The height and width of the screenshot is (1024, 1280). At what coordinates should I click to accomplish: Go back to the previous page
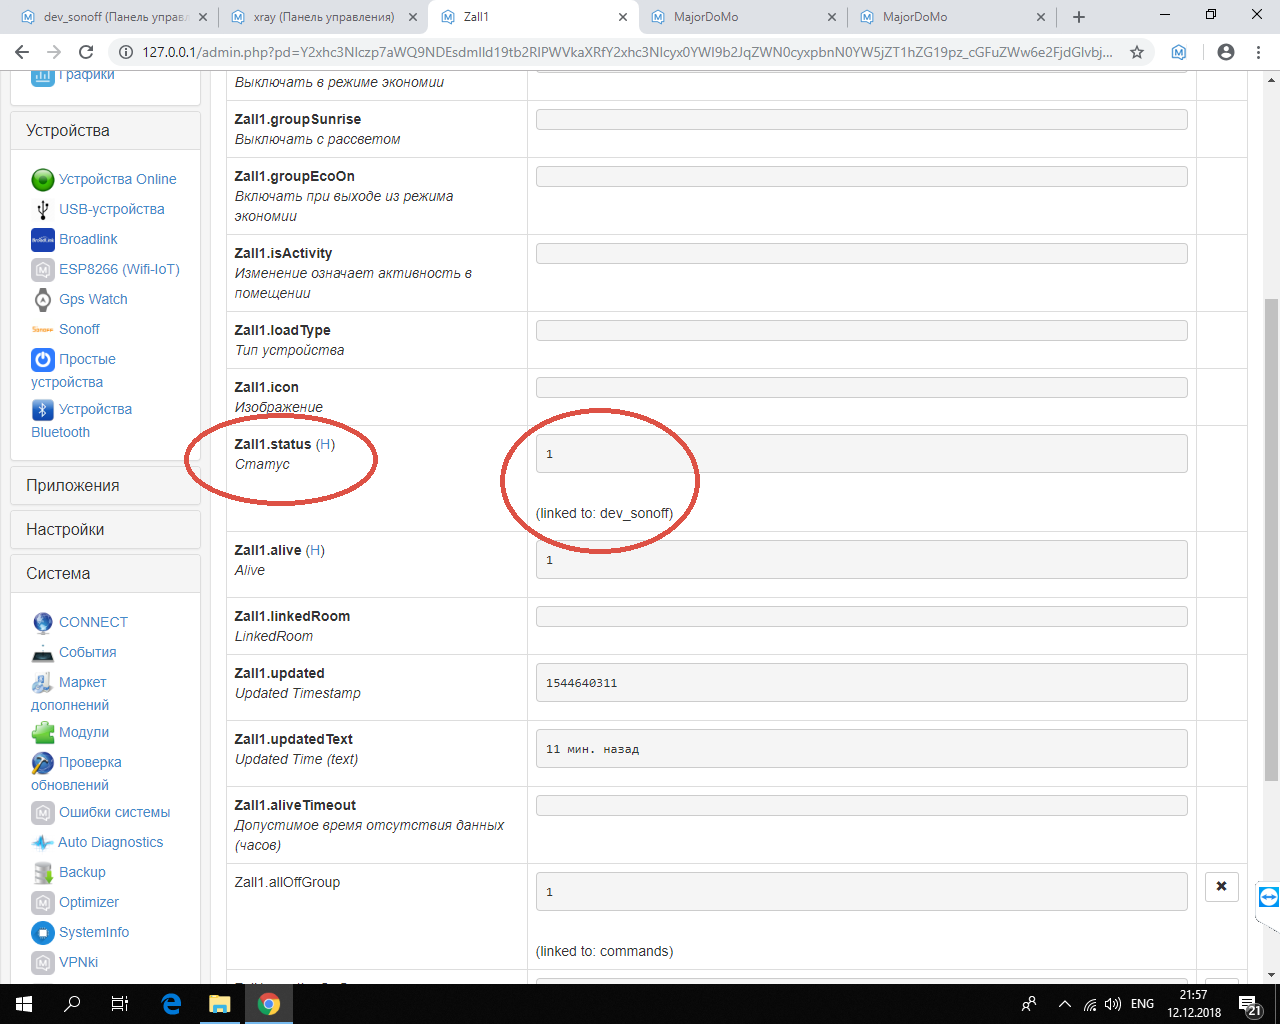22,52
